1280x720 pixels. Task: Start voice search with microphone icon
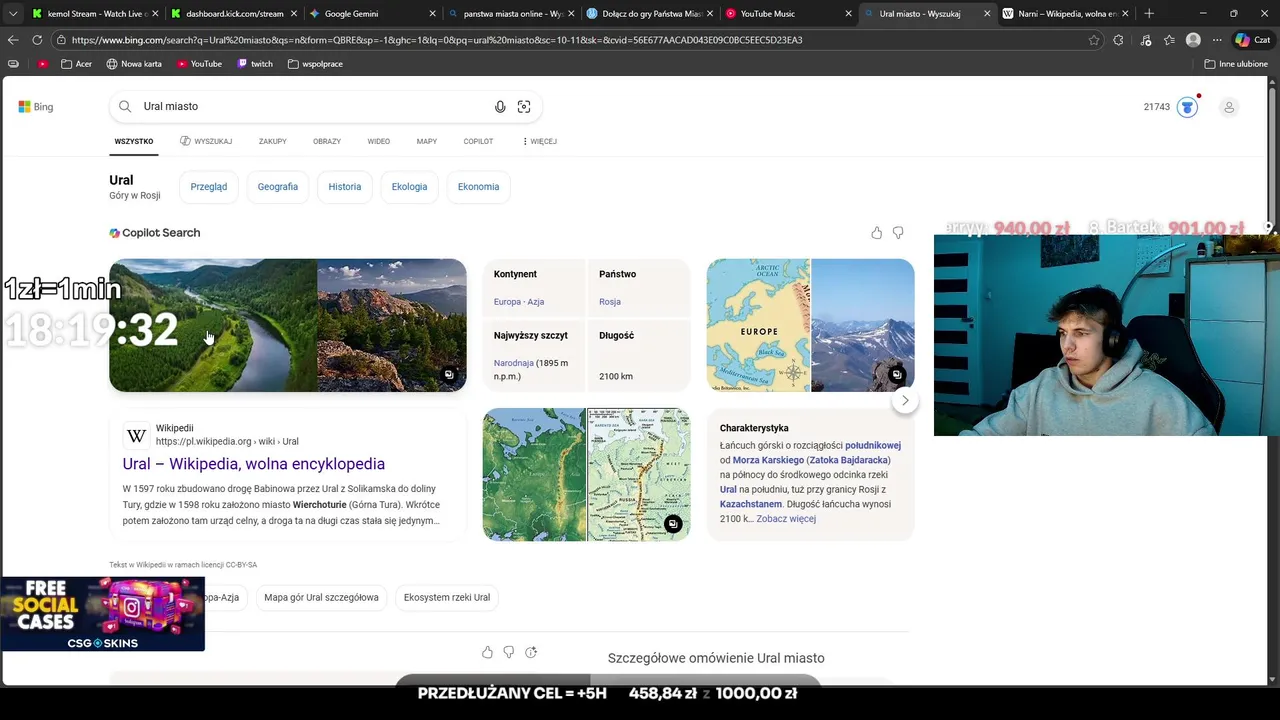[x=500, y=107]
